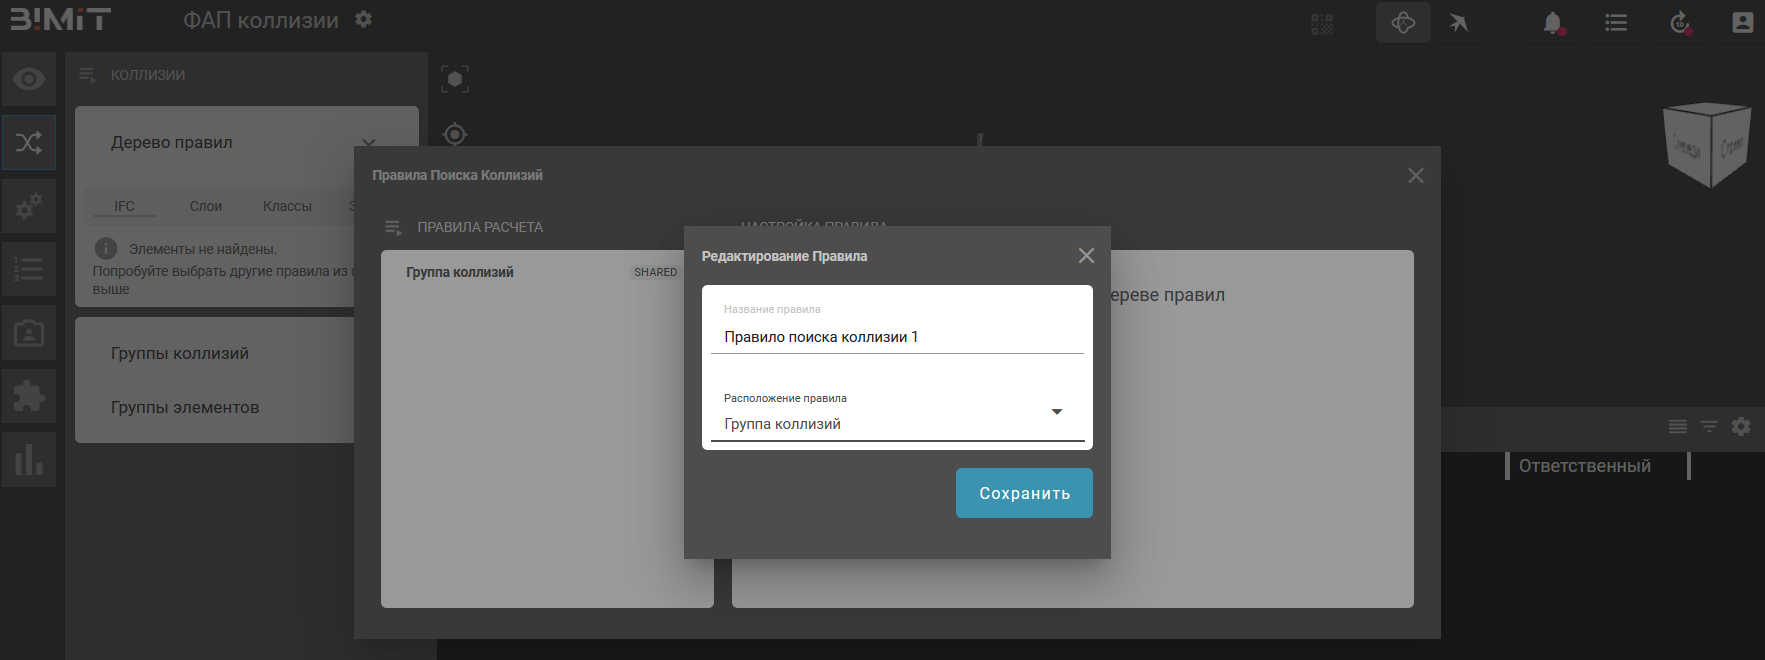The height and width of the screenshot is (660, 1765).
Task: Click the Название правила input field
Action: (896, 337)
